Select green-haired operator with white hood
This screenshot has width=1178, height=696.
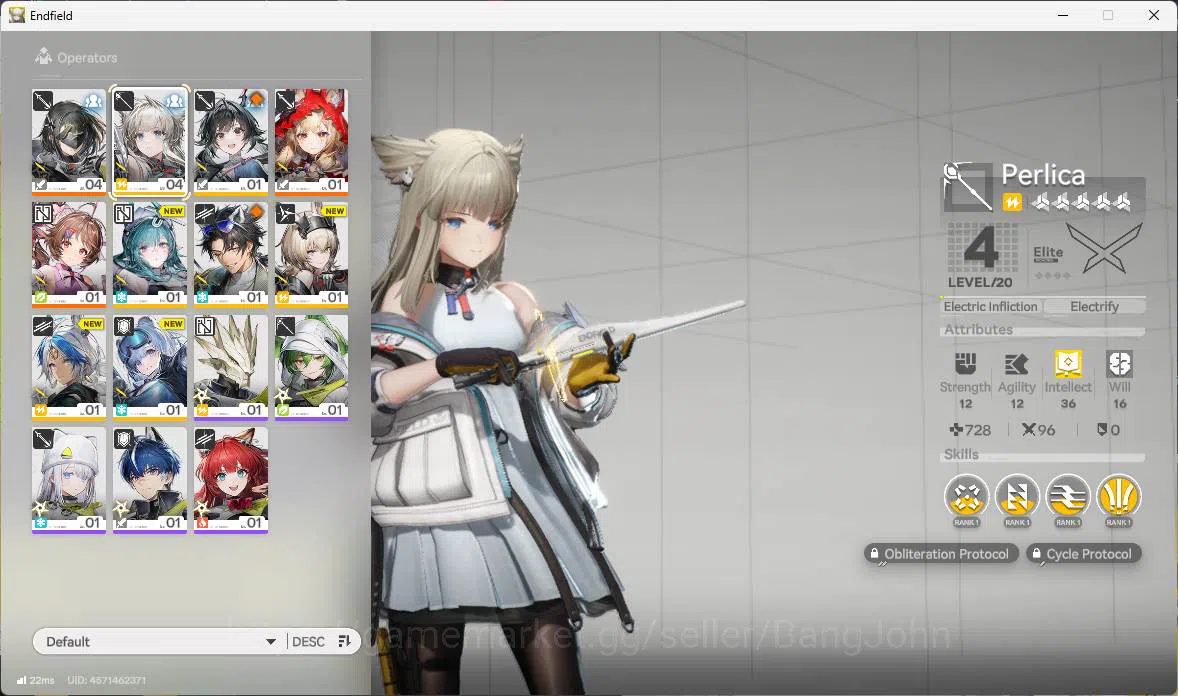(x=311, y=367)
